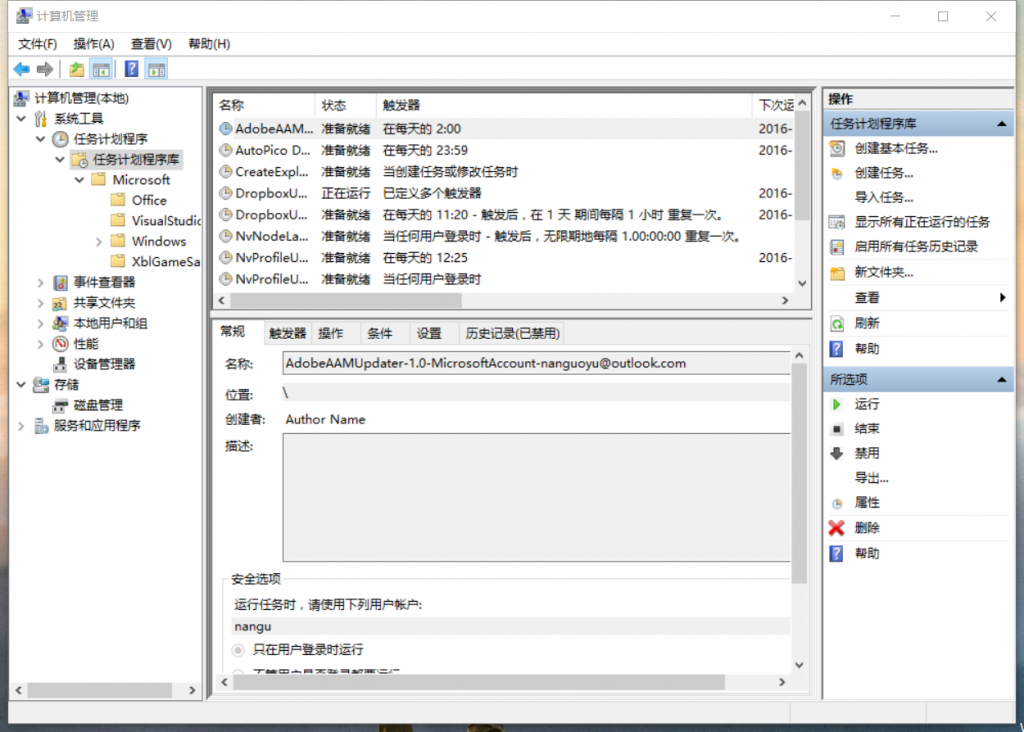The height and width of the screenshot is (732, 1024).
Task: Open Device Manager from the tree
Action: coord(104,364)
